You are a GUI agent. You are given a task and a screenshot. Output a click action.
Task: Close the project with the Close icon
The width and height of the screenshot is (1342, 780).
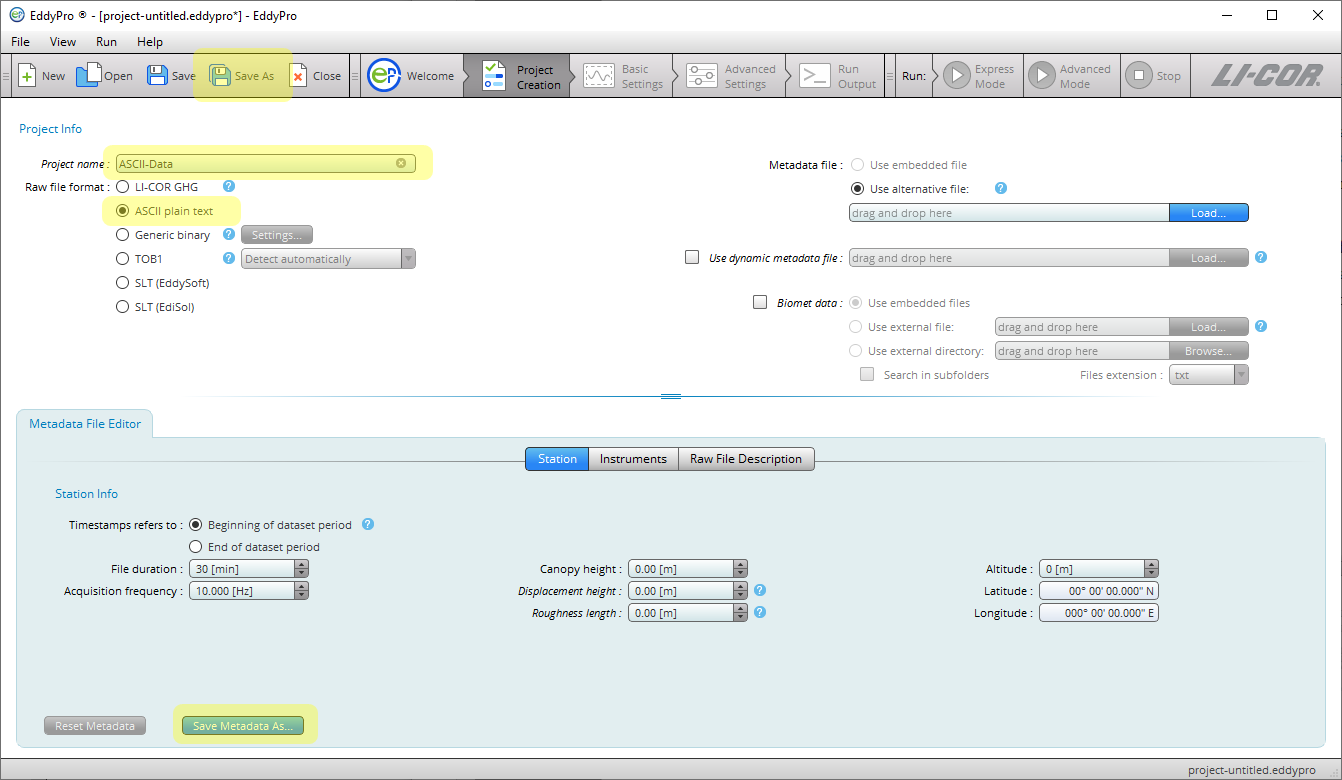click(298, 76)
